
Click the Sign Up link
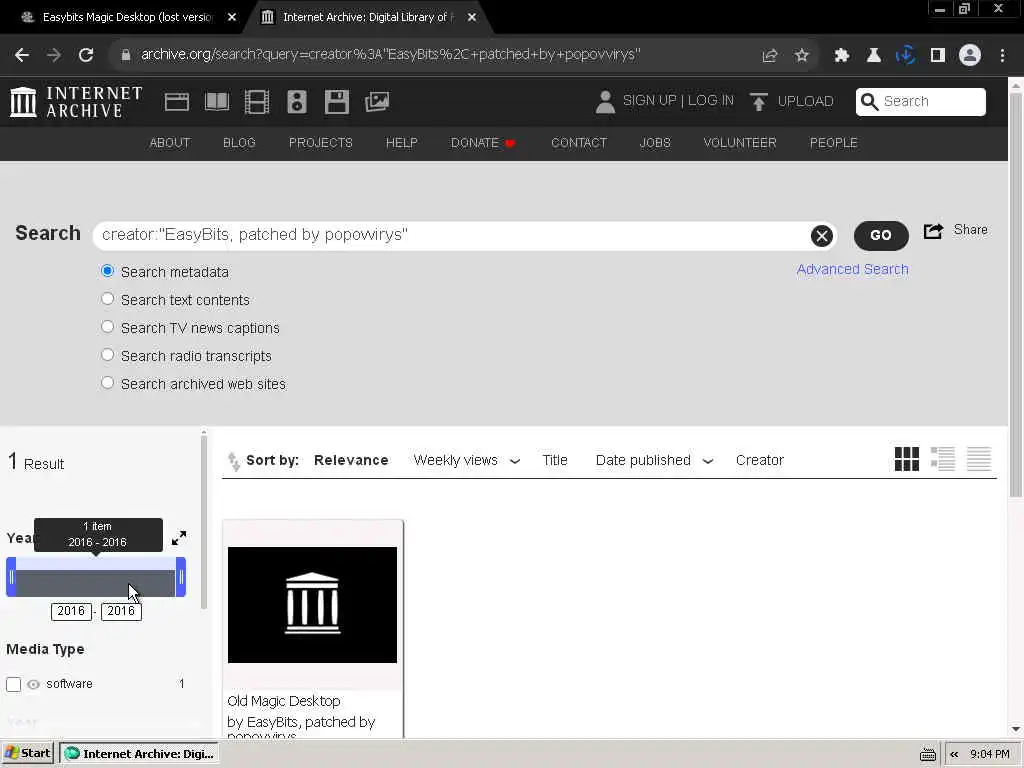[650, 101]
